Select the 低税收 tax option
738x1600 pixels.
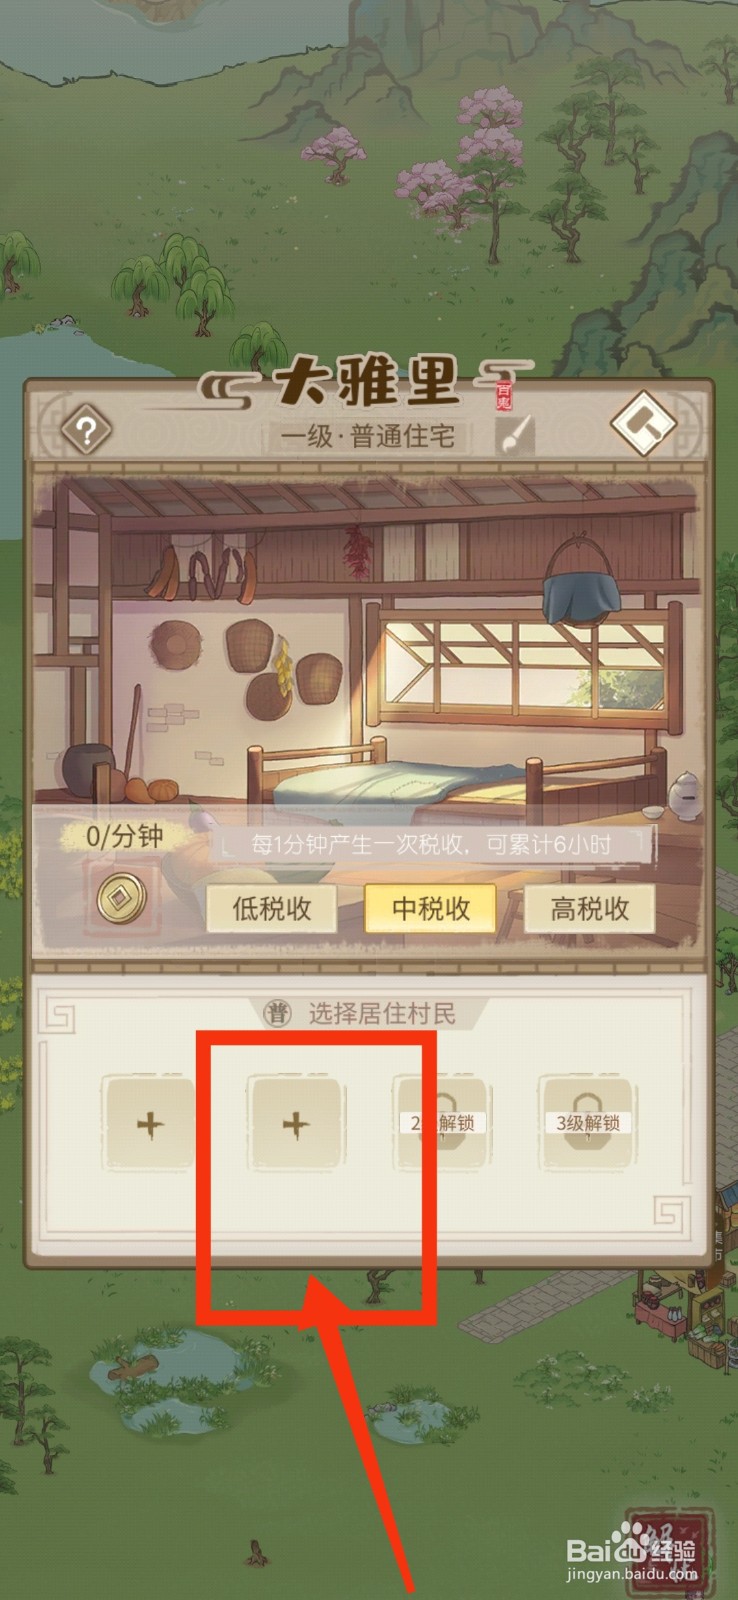(x=272, y=909)
